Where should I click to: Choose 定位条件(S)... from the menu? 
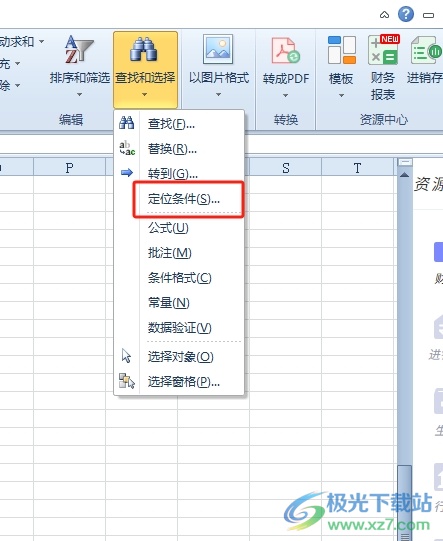coord(184,199)
